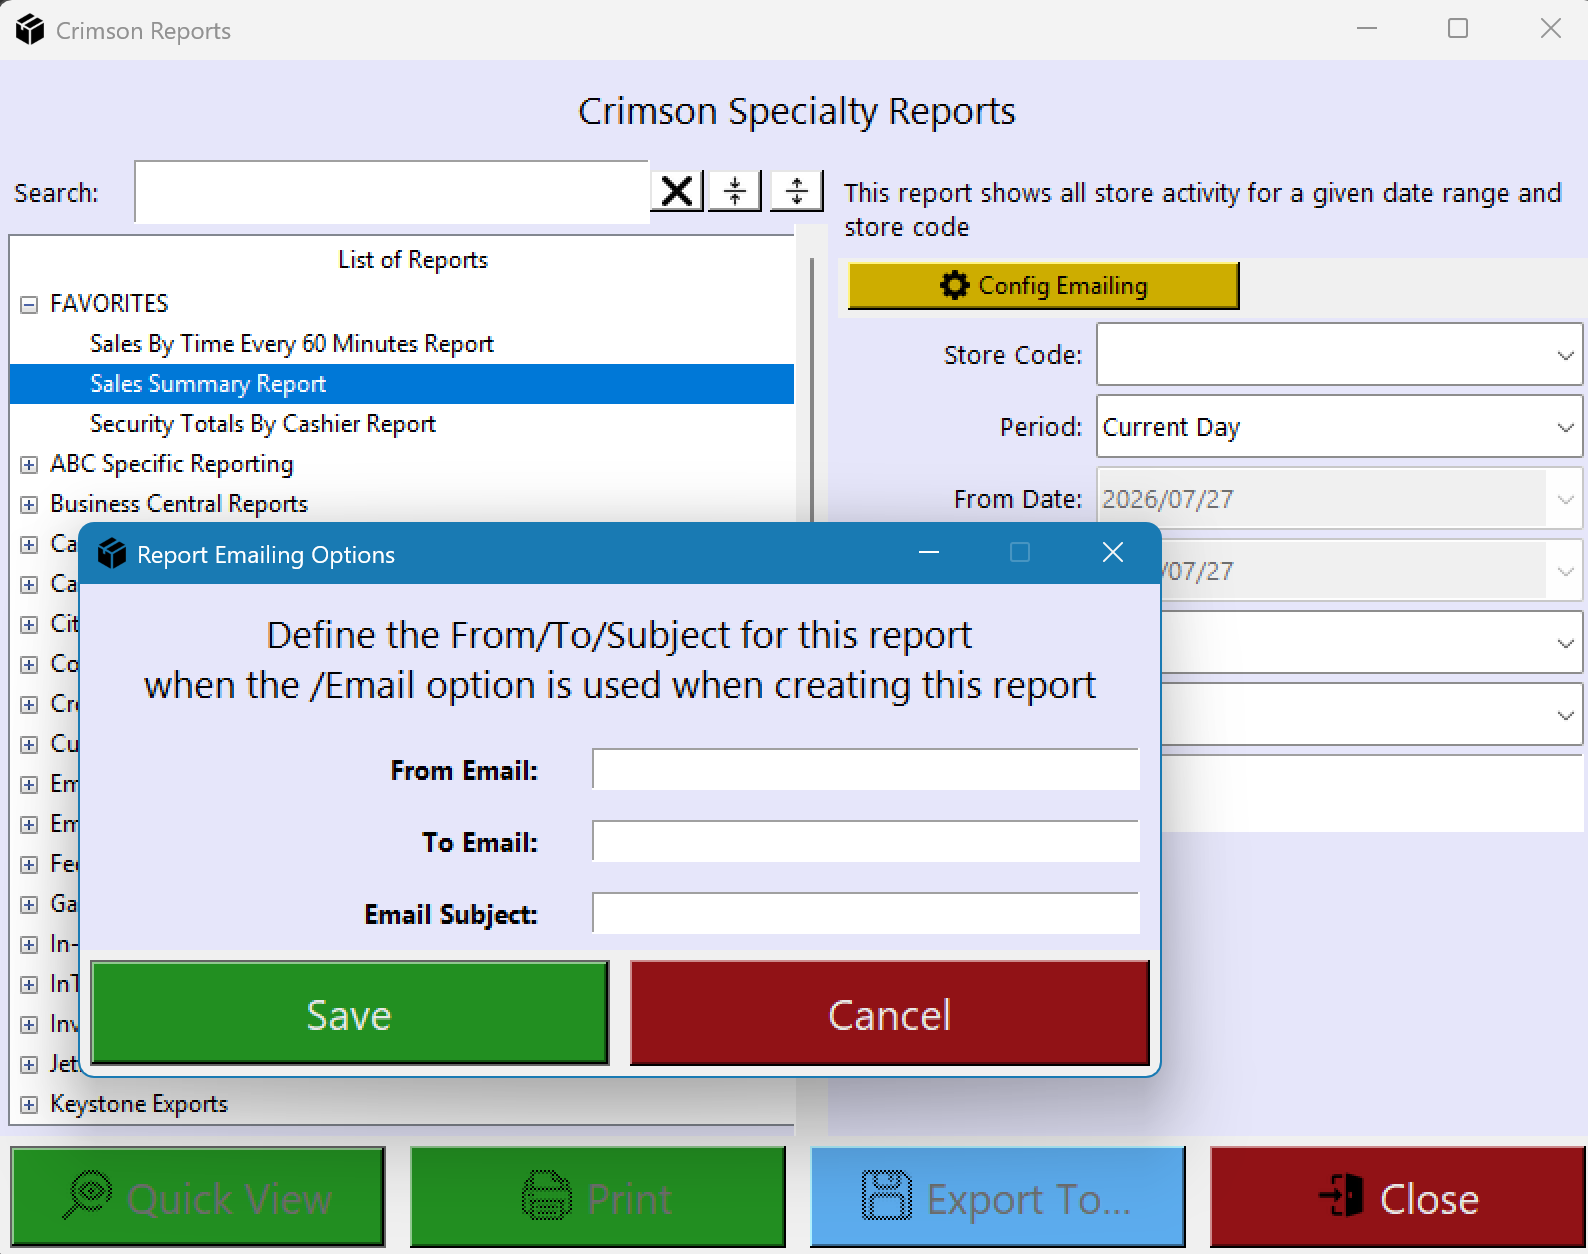The width and height of the screenshot is (1588, 1254).
Task: Click the Print button
Action: coord(597,1197)
